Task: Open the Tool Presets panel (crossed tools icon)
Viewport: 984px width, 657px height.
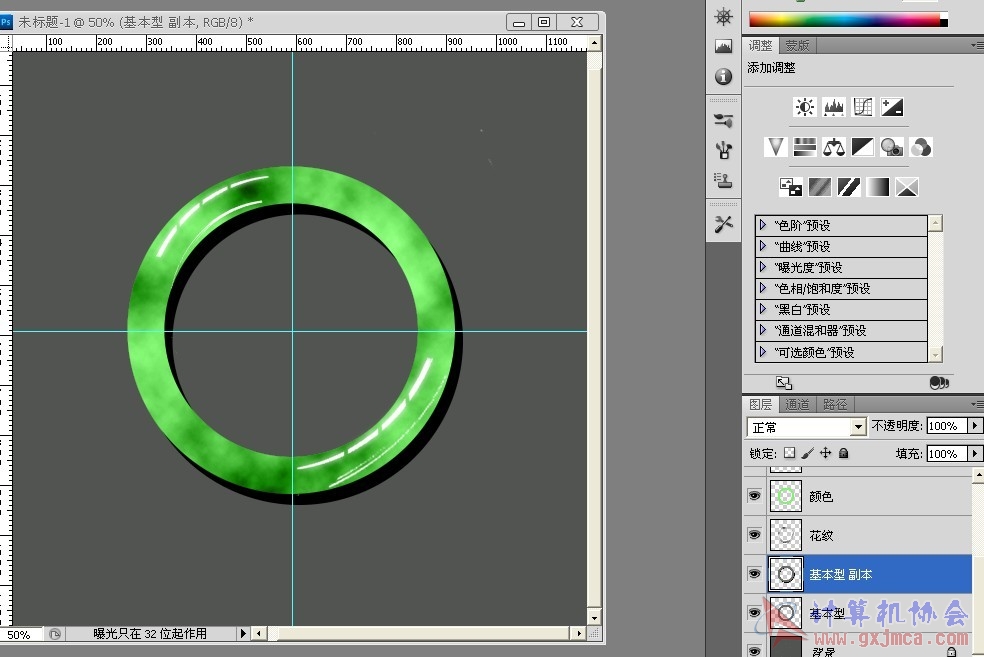Action: (724, 224)
